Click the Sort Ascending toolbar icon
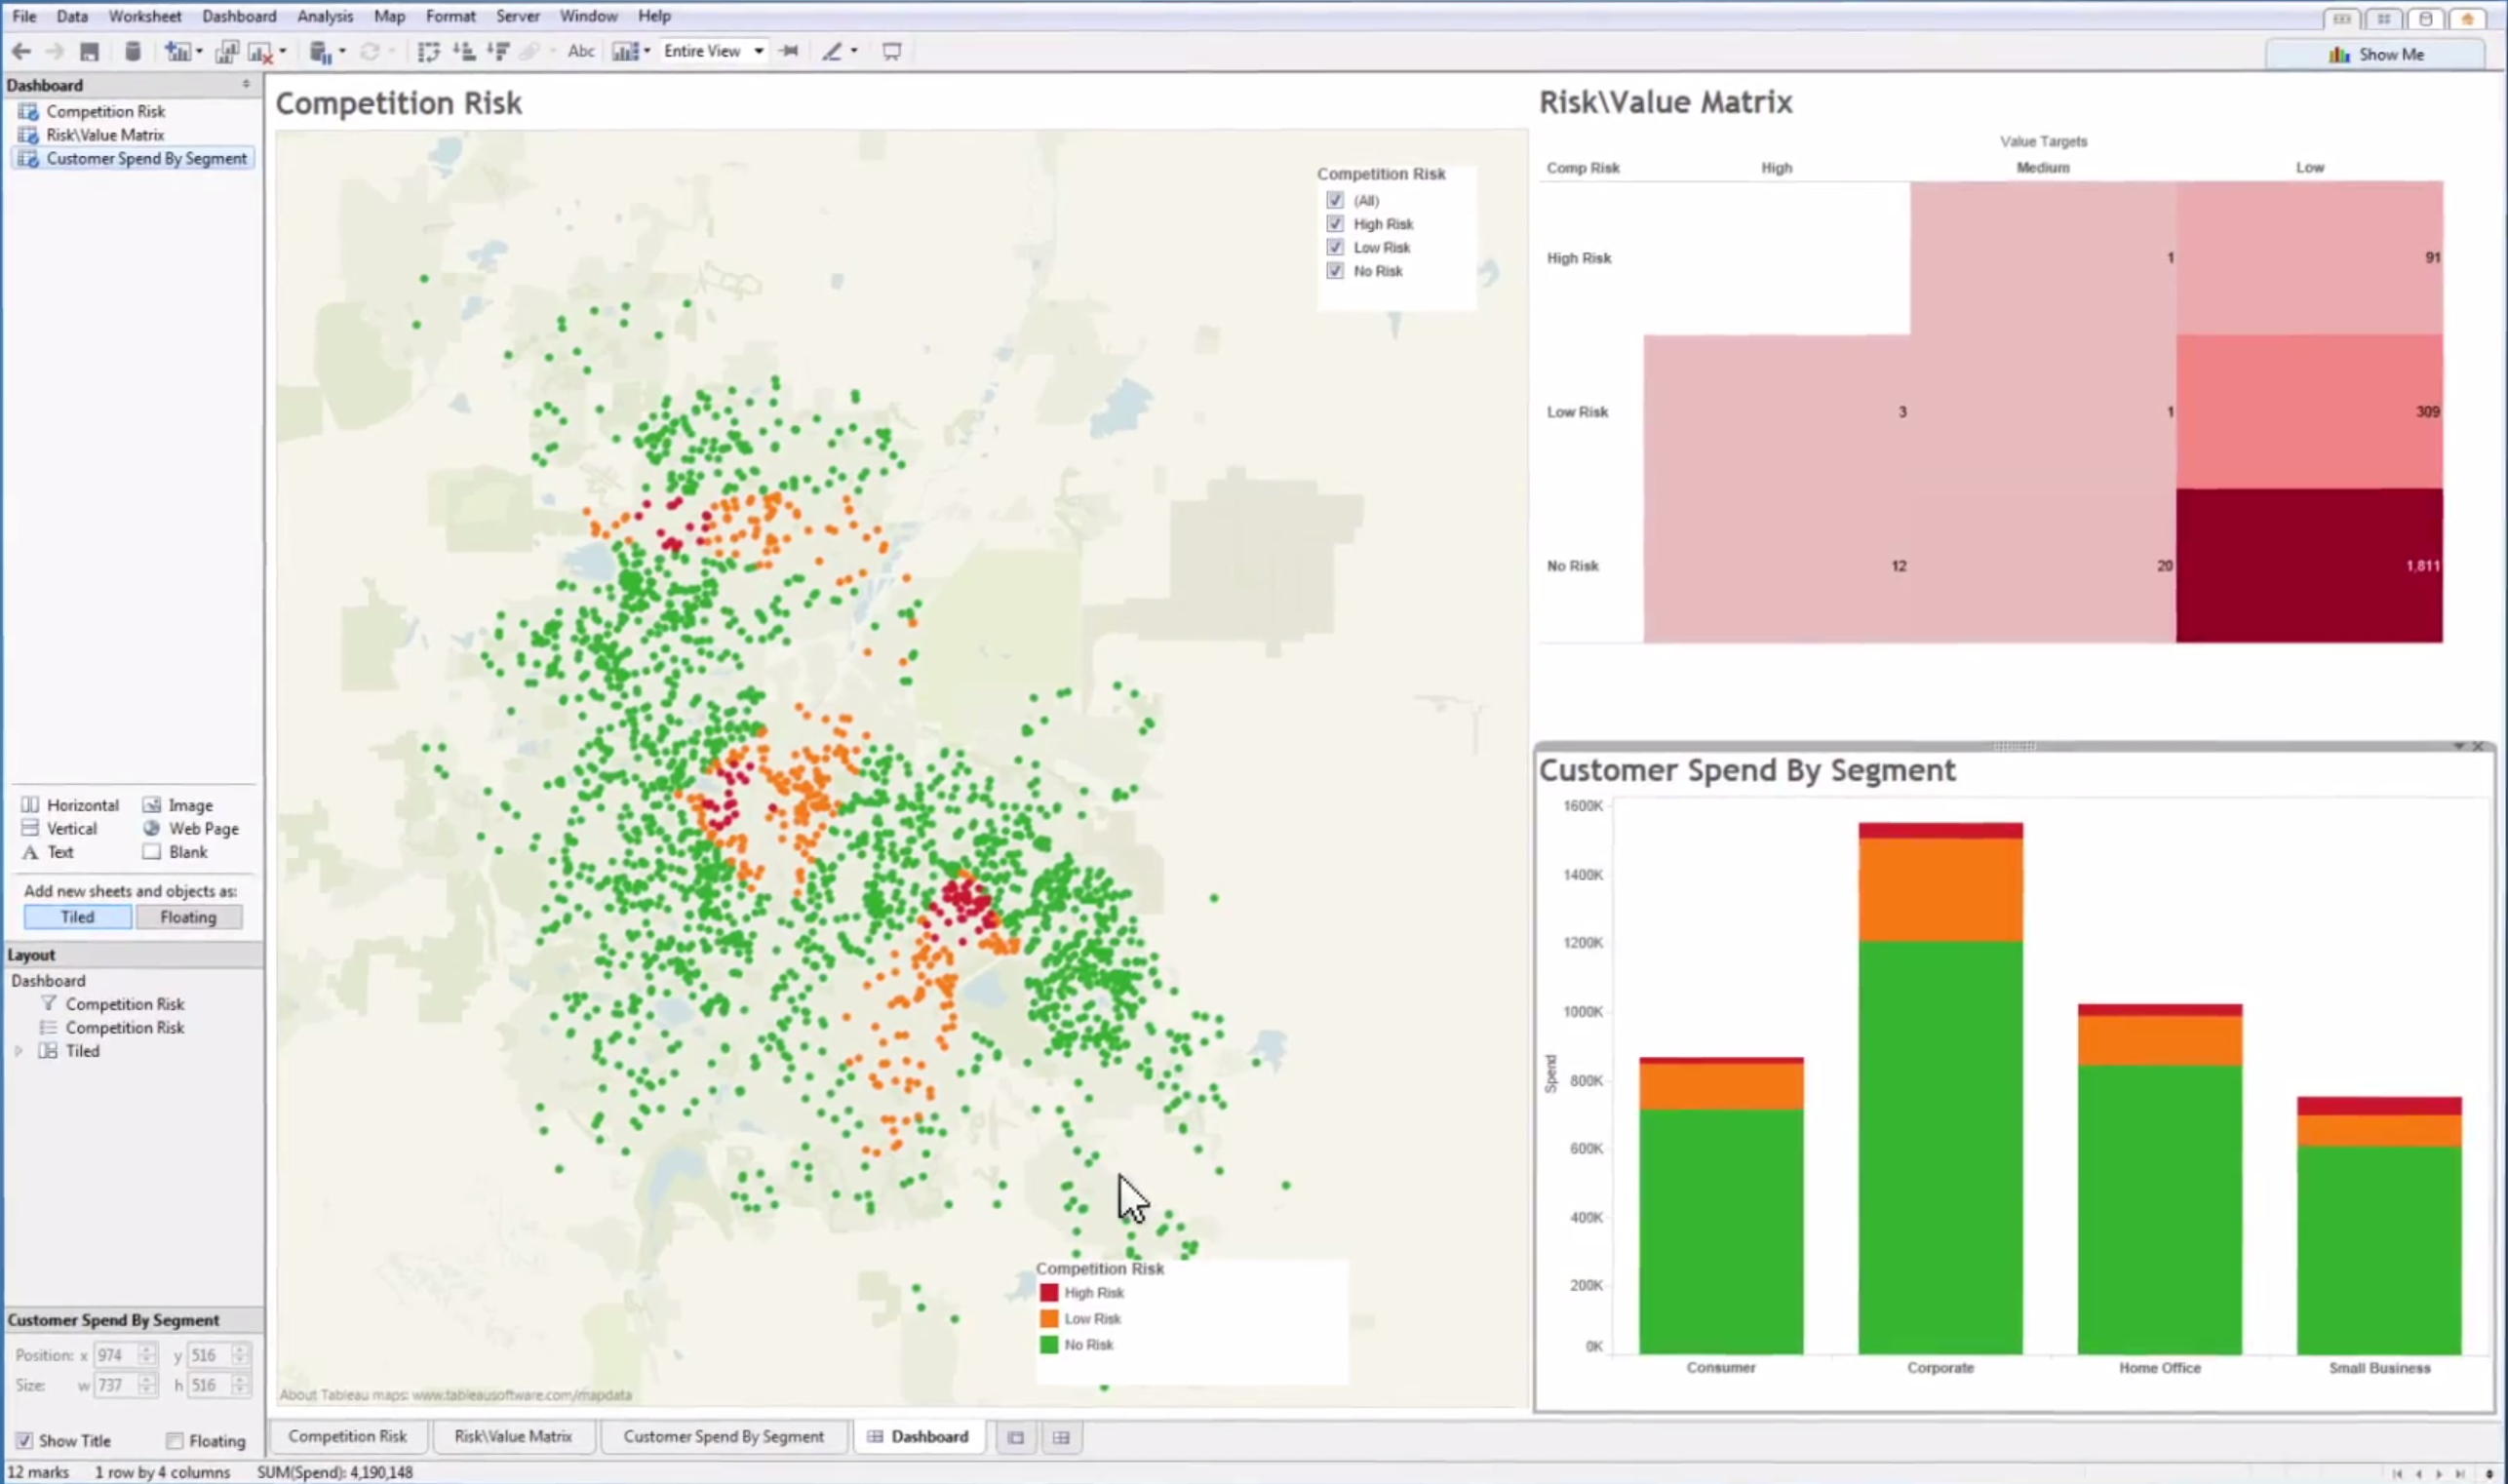 tap(463, 52)
